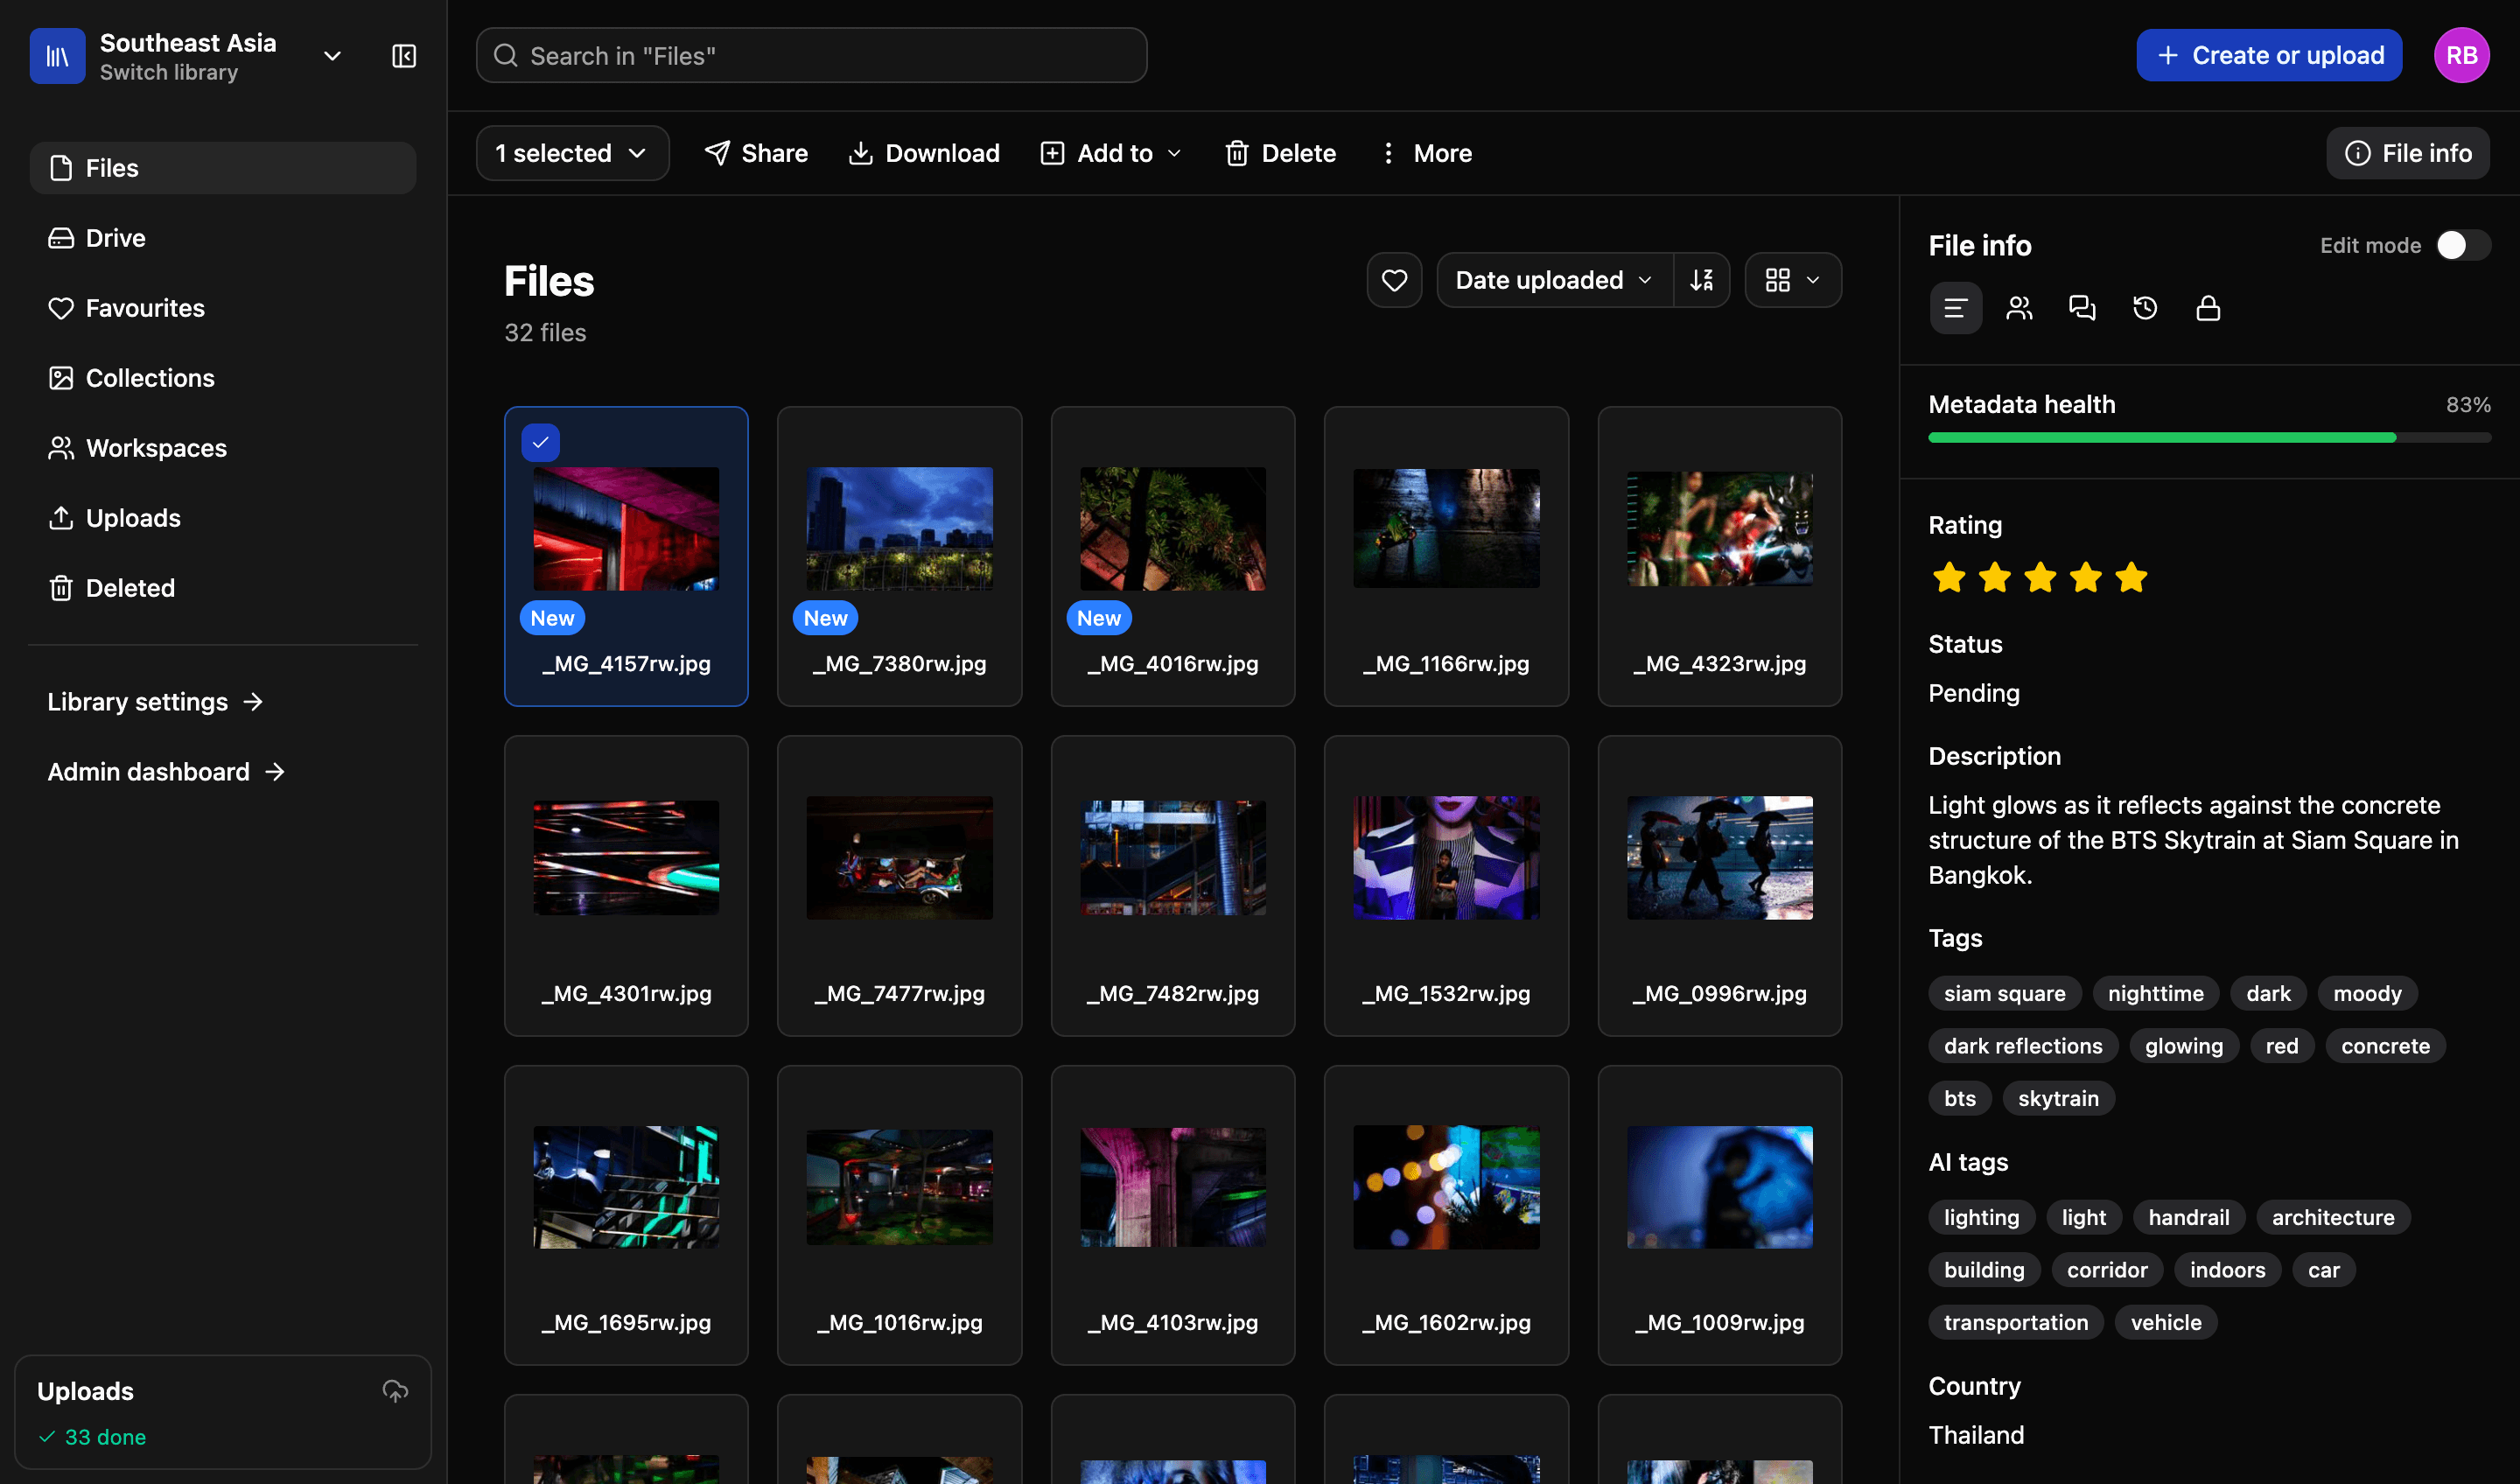Click the Southeast Asia library logo icon

[57, 56]
